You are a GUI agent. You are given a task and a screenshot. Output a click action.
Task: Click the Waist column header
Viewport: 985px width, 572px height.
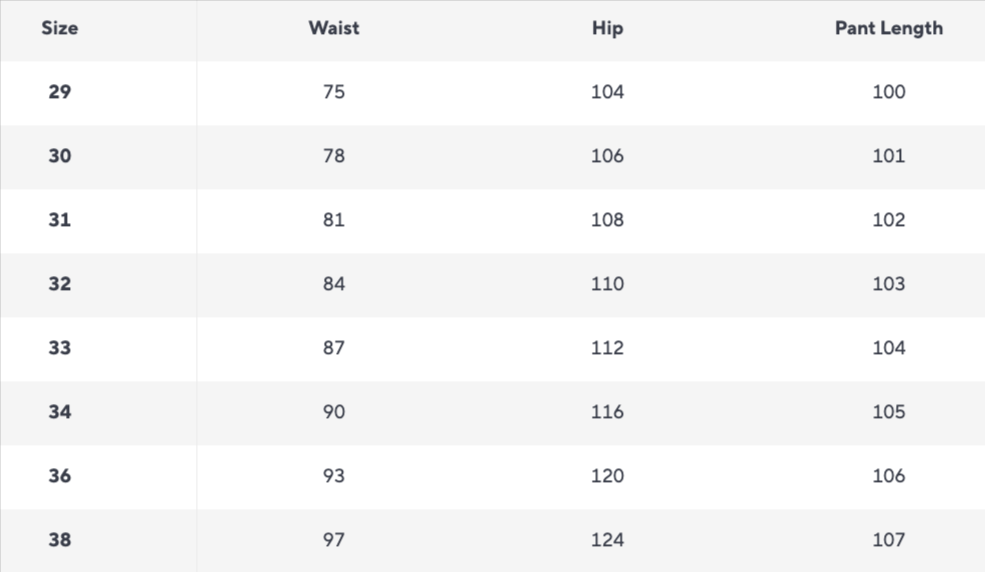[x=333, y=28]
